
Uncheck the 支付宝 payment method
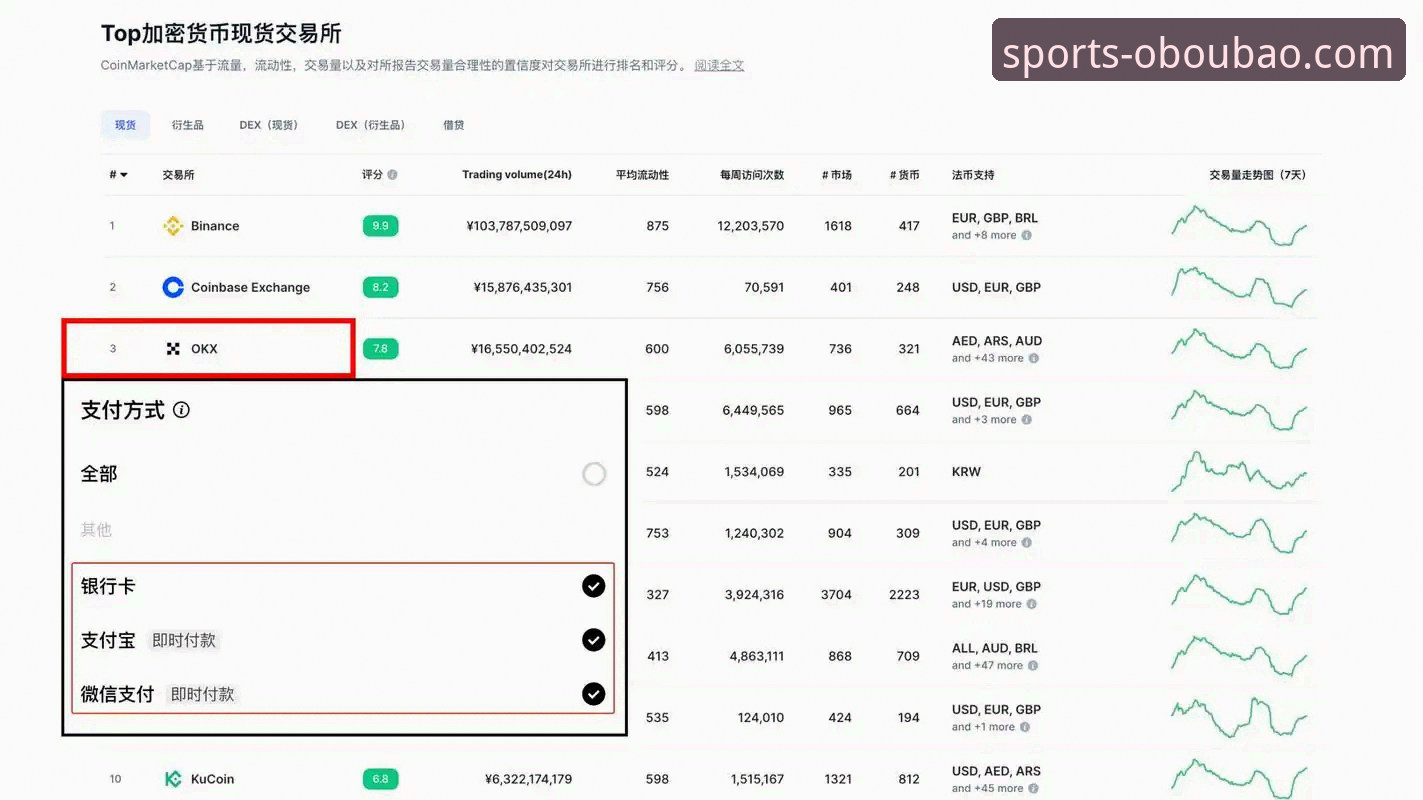594,640
